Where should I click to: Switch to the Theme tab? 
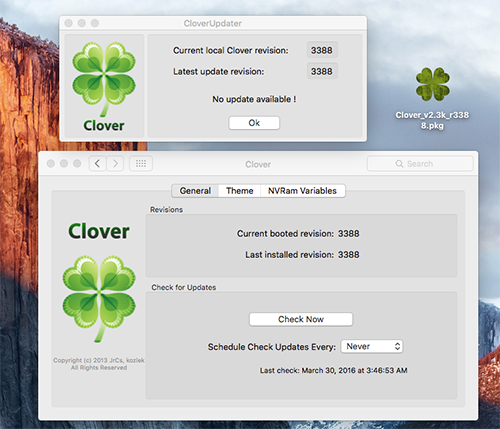239,191
